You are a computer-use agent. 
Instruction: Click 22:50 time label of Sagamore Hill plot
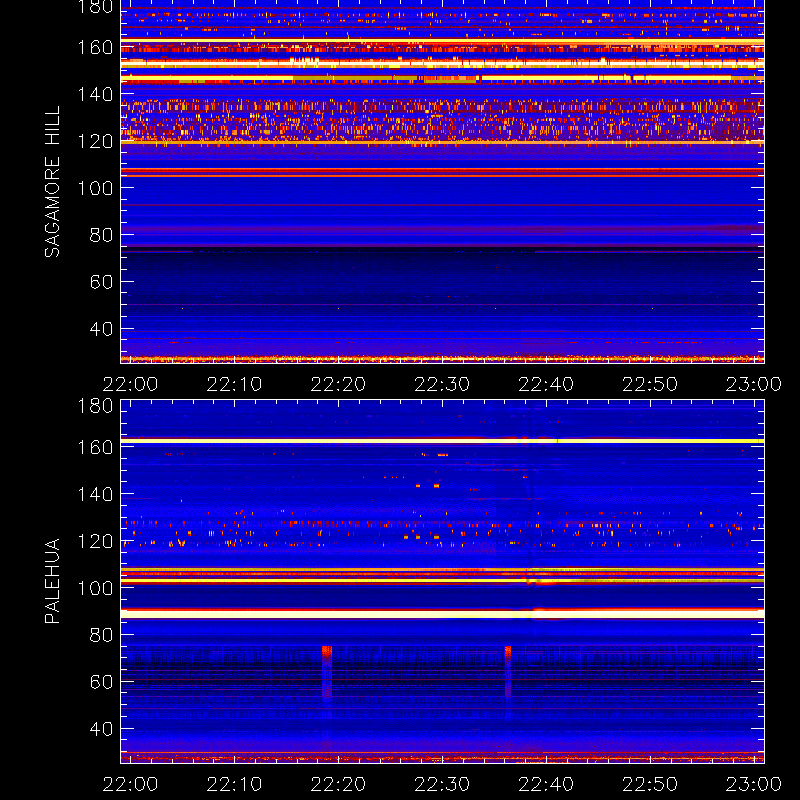tap(650, 384)
